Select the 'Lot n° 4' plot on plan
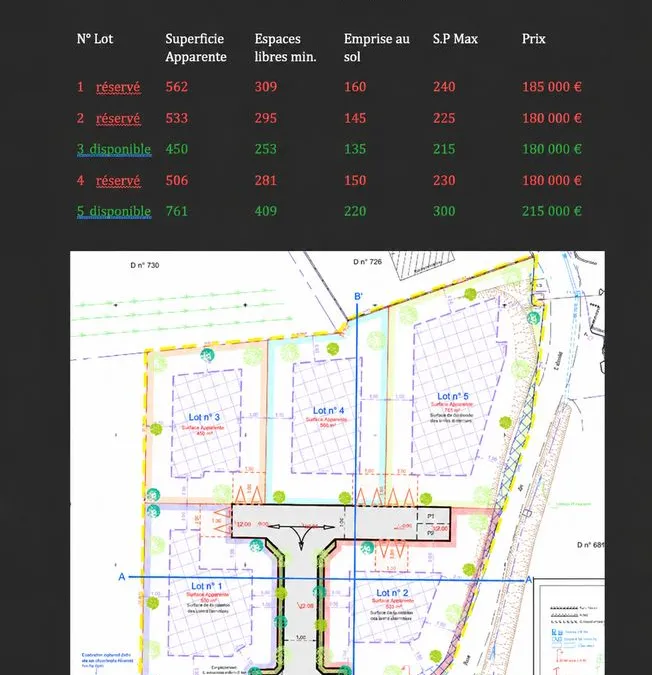The height and width of the screenshot is (675, 652). [x=328, y=411]
